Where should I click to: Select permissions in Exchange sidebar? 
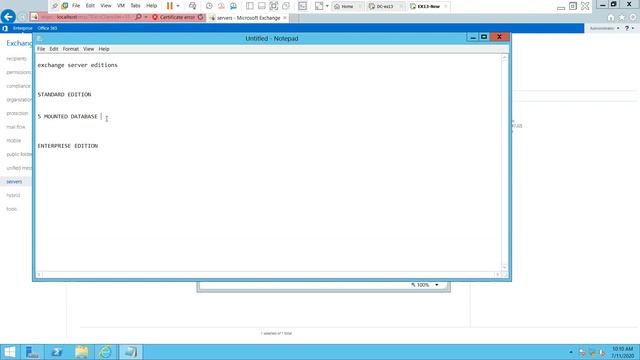(x=19, y=72)
